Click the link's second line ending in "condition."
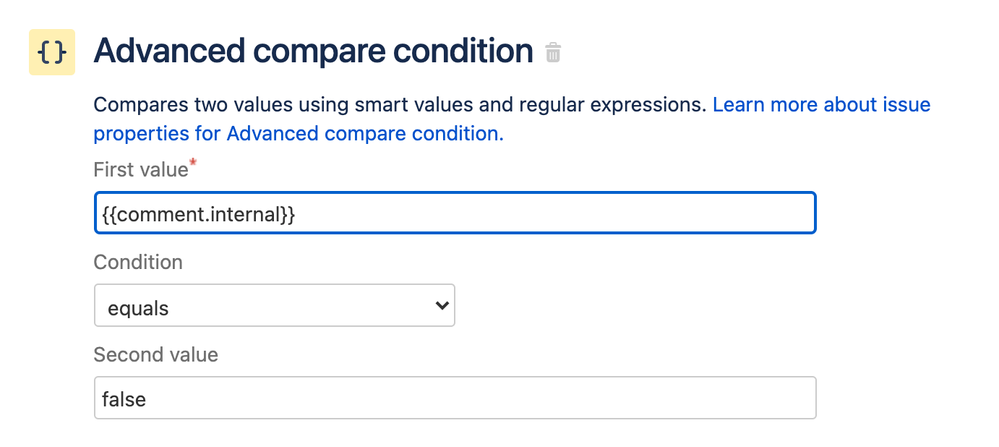The height and width of the screenshot is (447, 999). coord(298,133)
